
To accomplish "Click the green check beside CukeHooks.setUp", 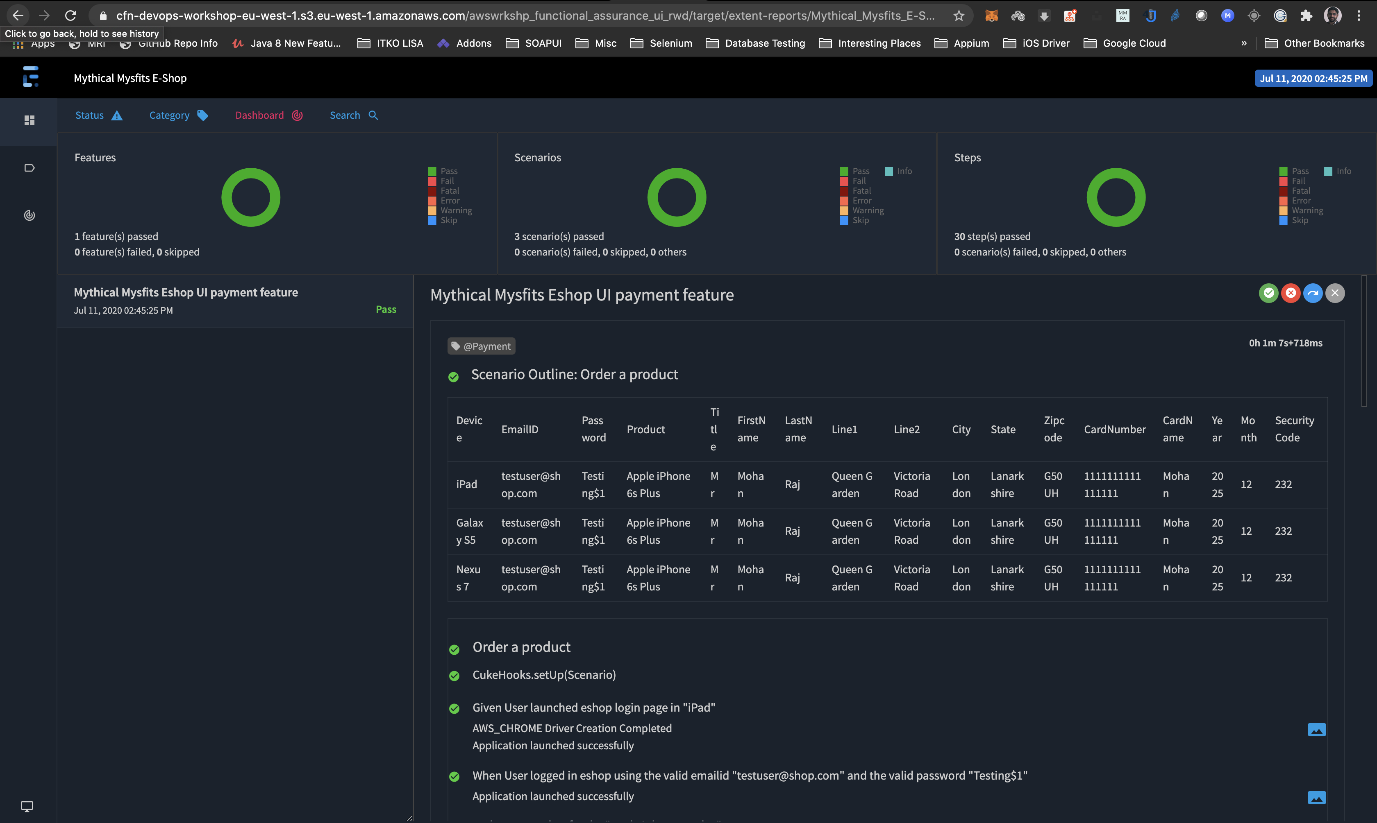I will tap(453, 676).
